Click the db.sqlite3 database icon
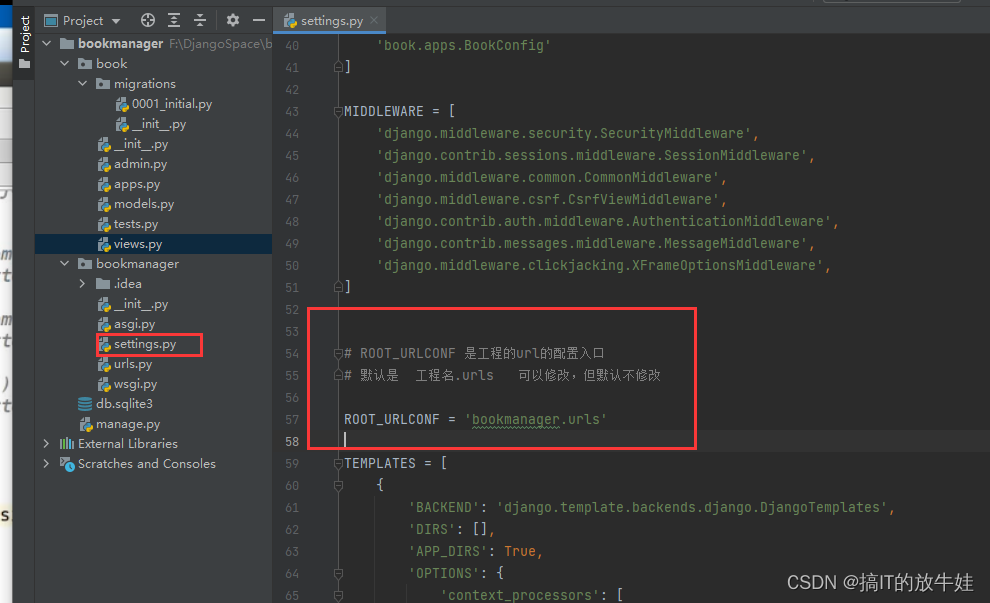This screenshot has width=990, height=603. [85, 403]
